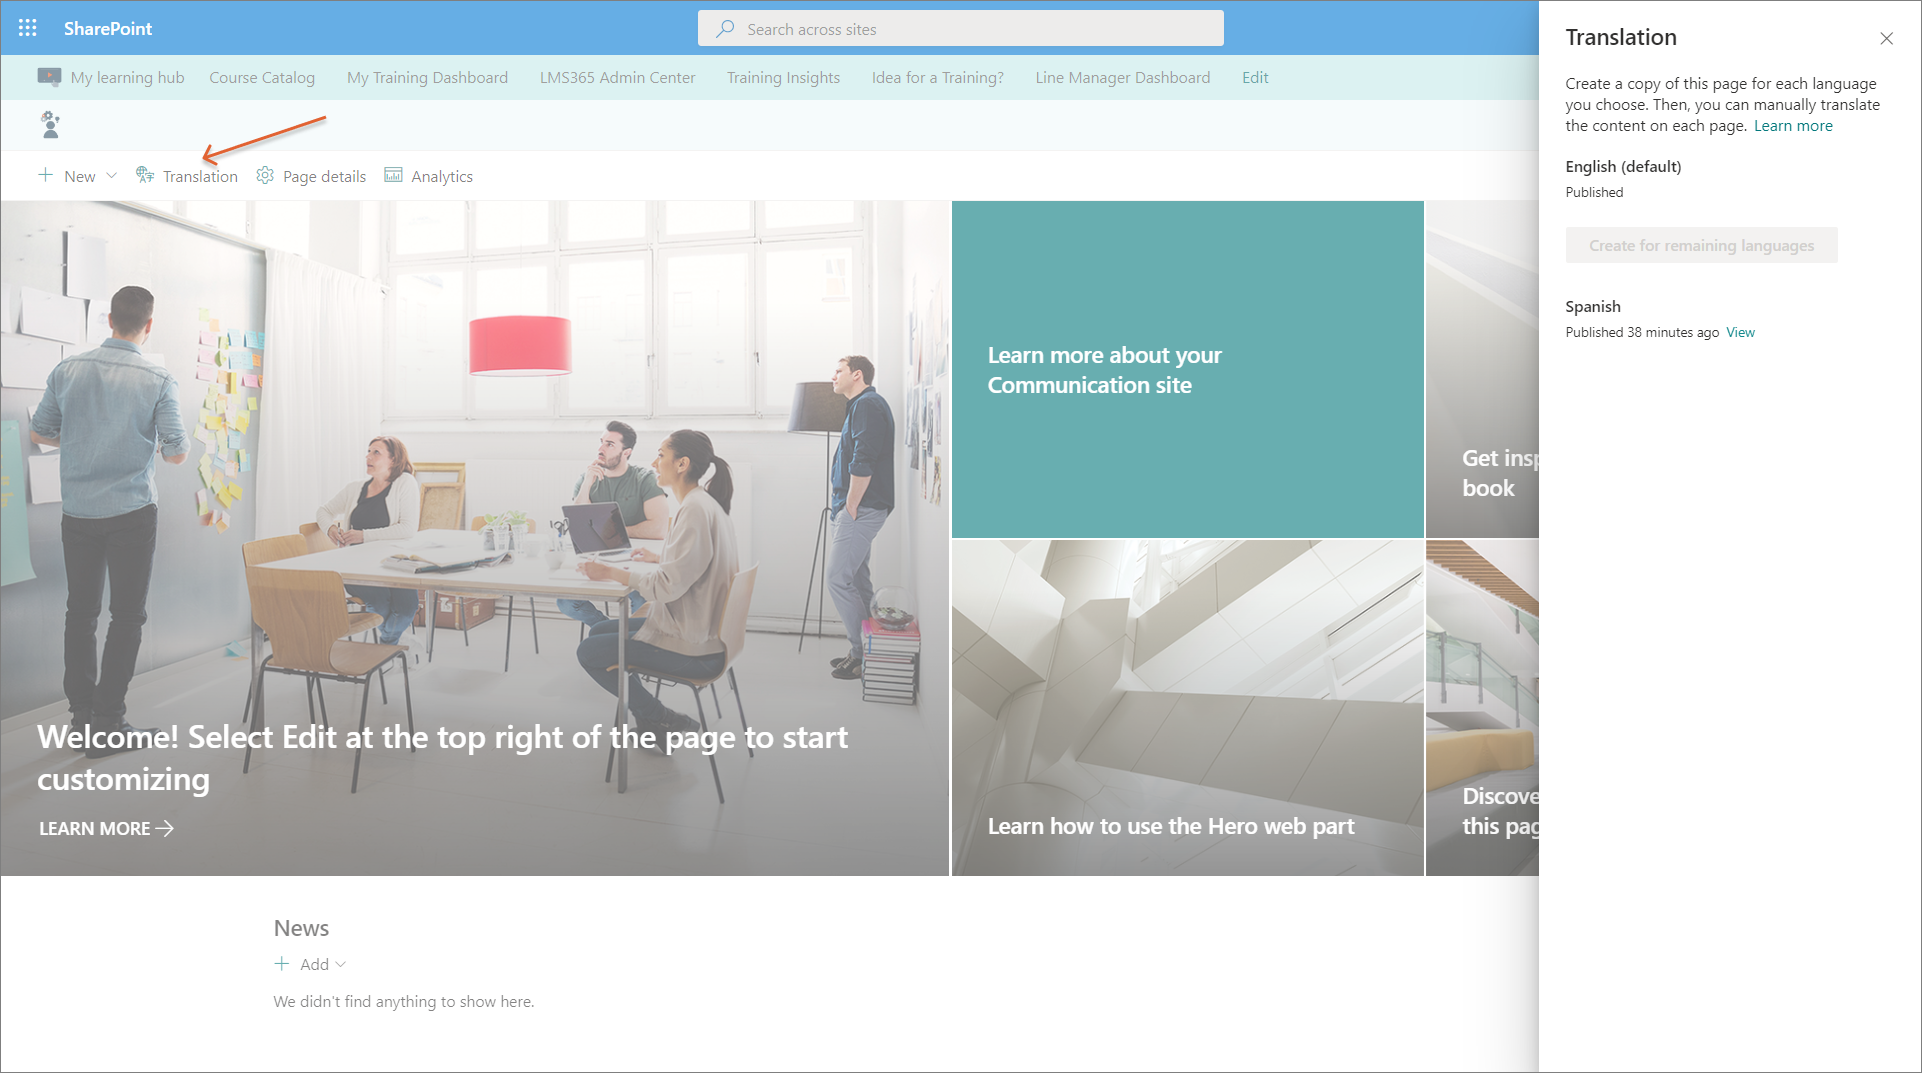Click the site logo person icon

50,125
